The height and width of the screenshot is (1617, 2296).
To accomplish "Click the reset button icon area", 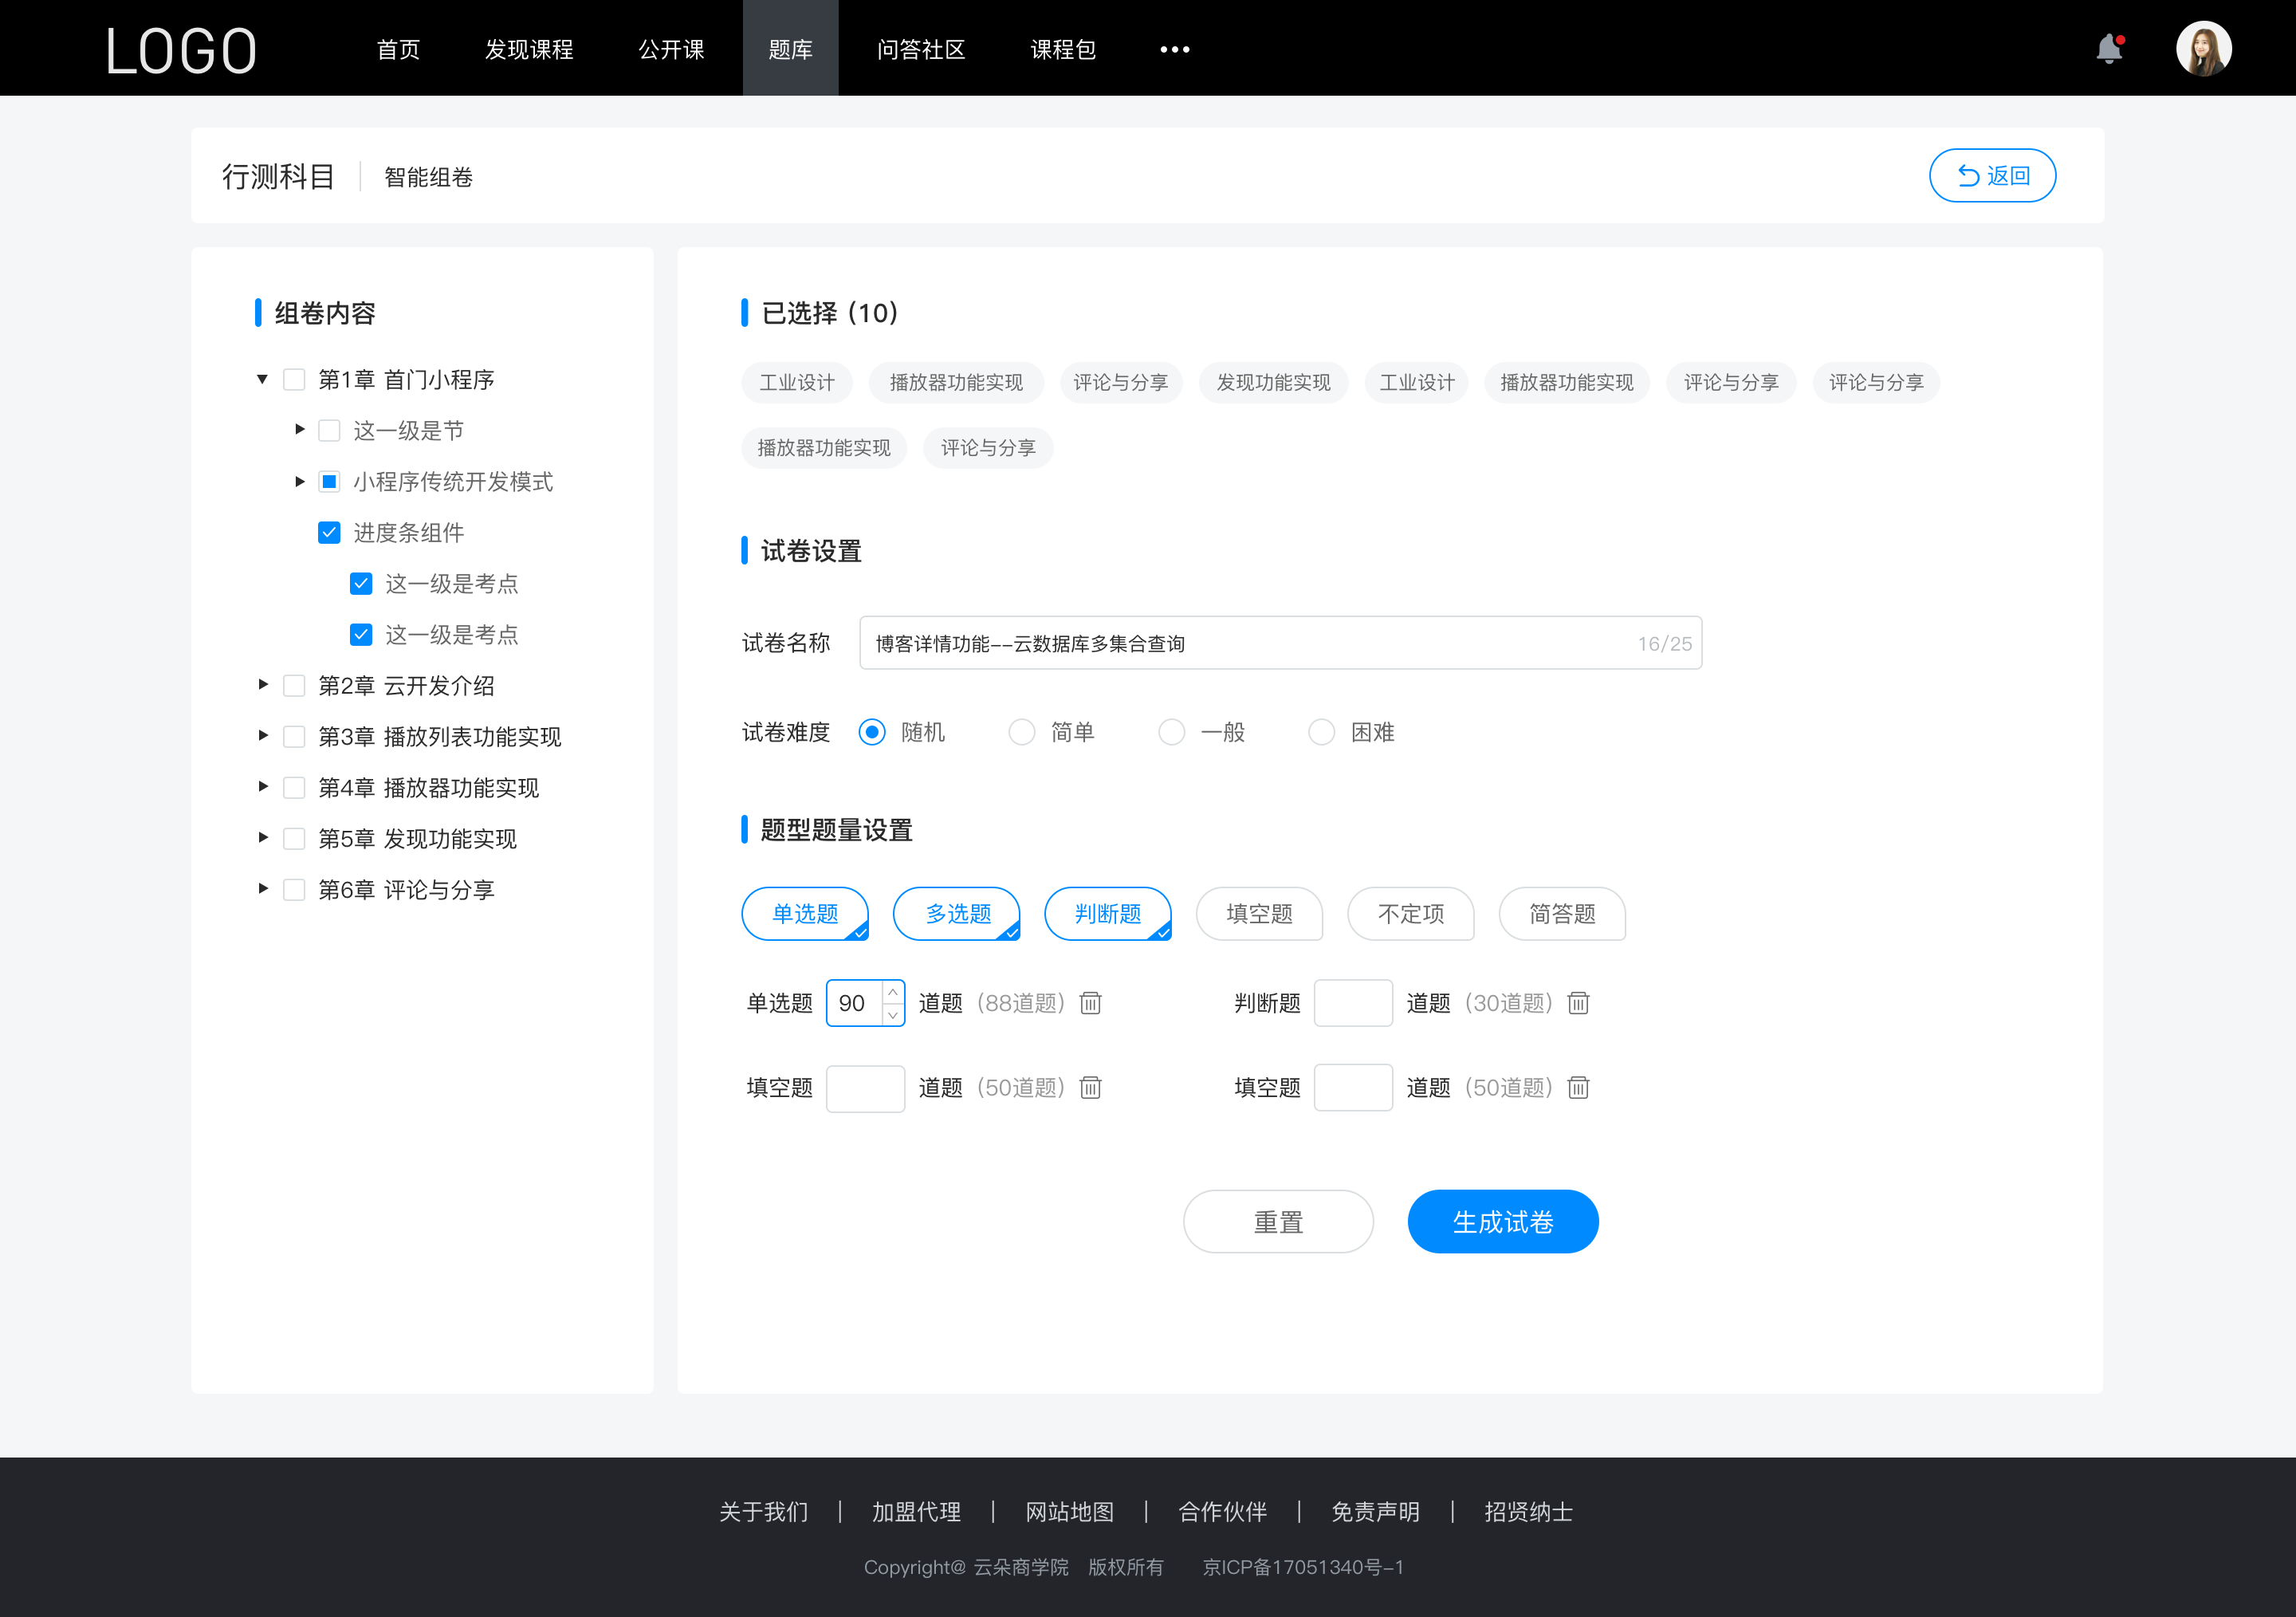I will click(1277, 1220).
